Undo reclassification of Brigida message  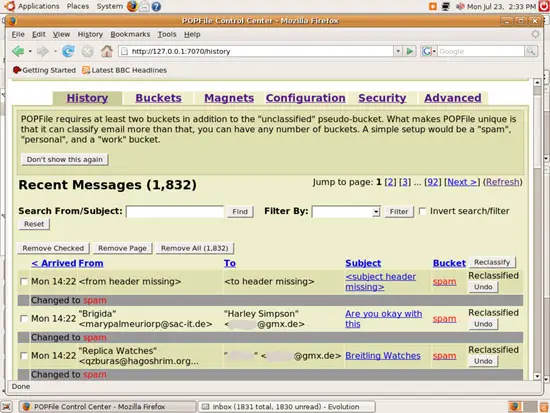pyautogui.click(x=483, y=324)
